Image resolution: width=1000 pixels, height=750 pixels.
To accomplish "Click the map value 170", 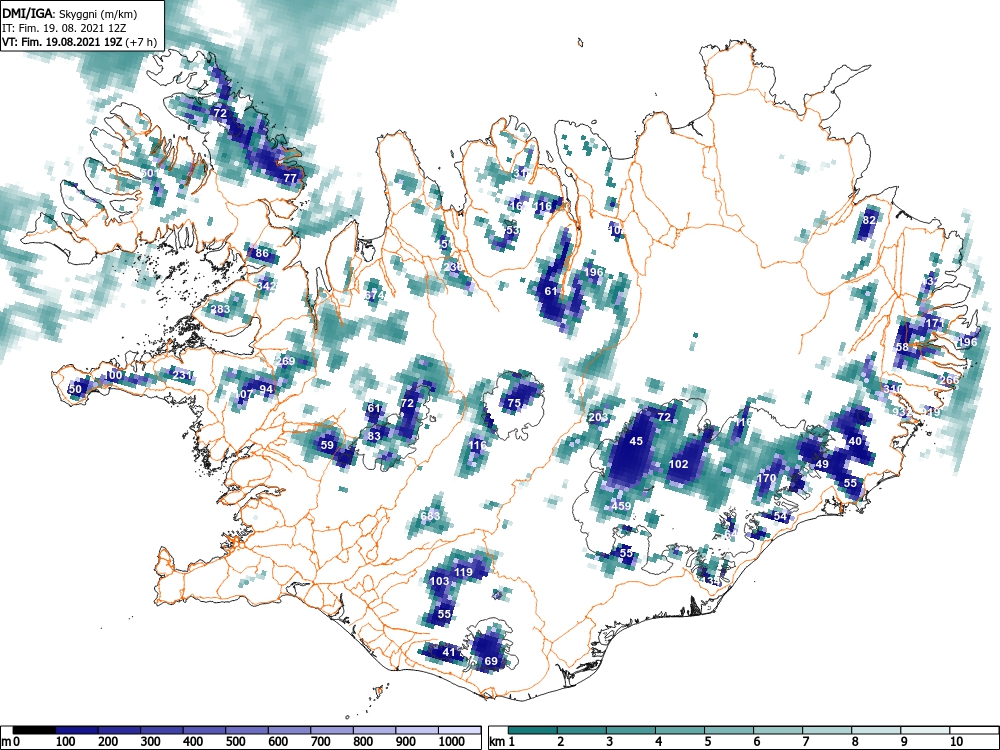I will click(767, 478).
